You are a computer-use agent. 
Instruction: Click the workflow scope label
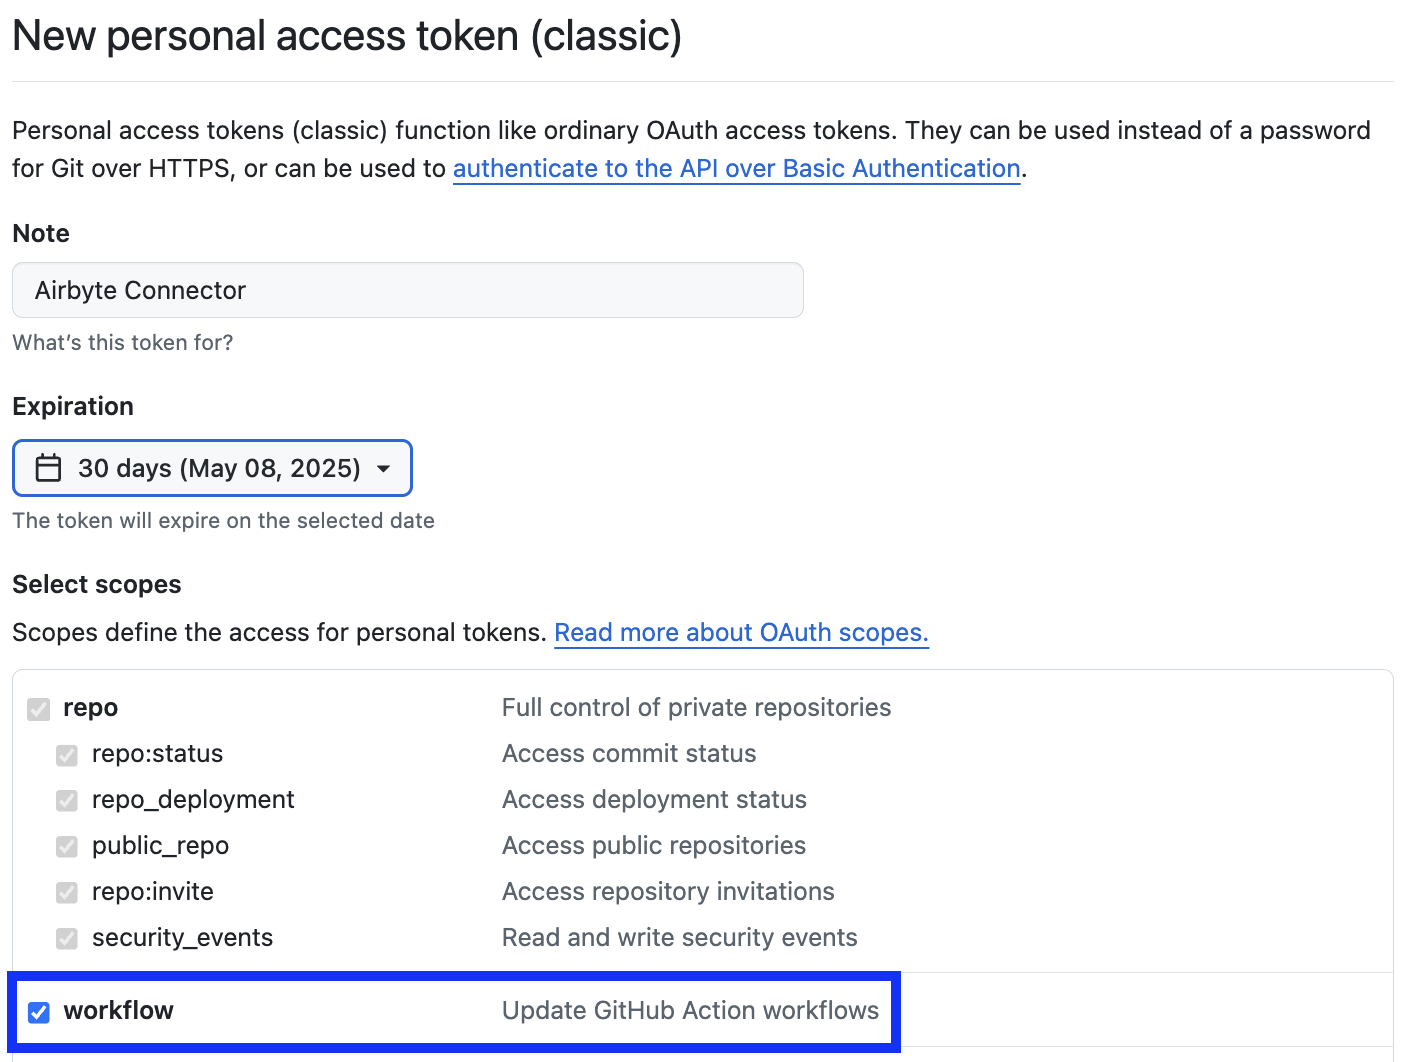[118, 1011]
